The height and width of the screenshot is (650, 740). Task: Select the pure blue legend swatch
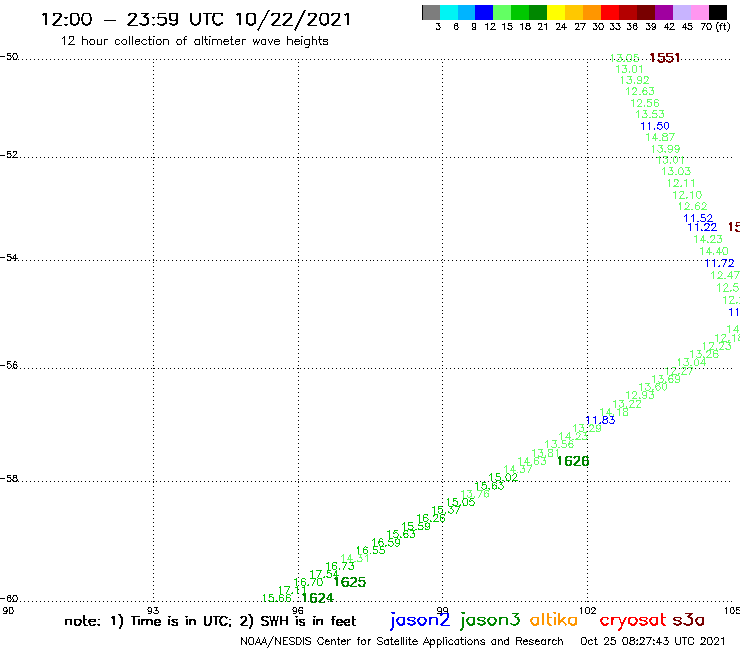click(484, 12)
